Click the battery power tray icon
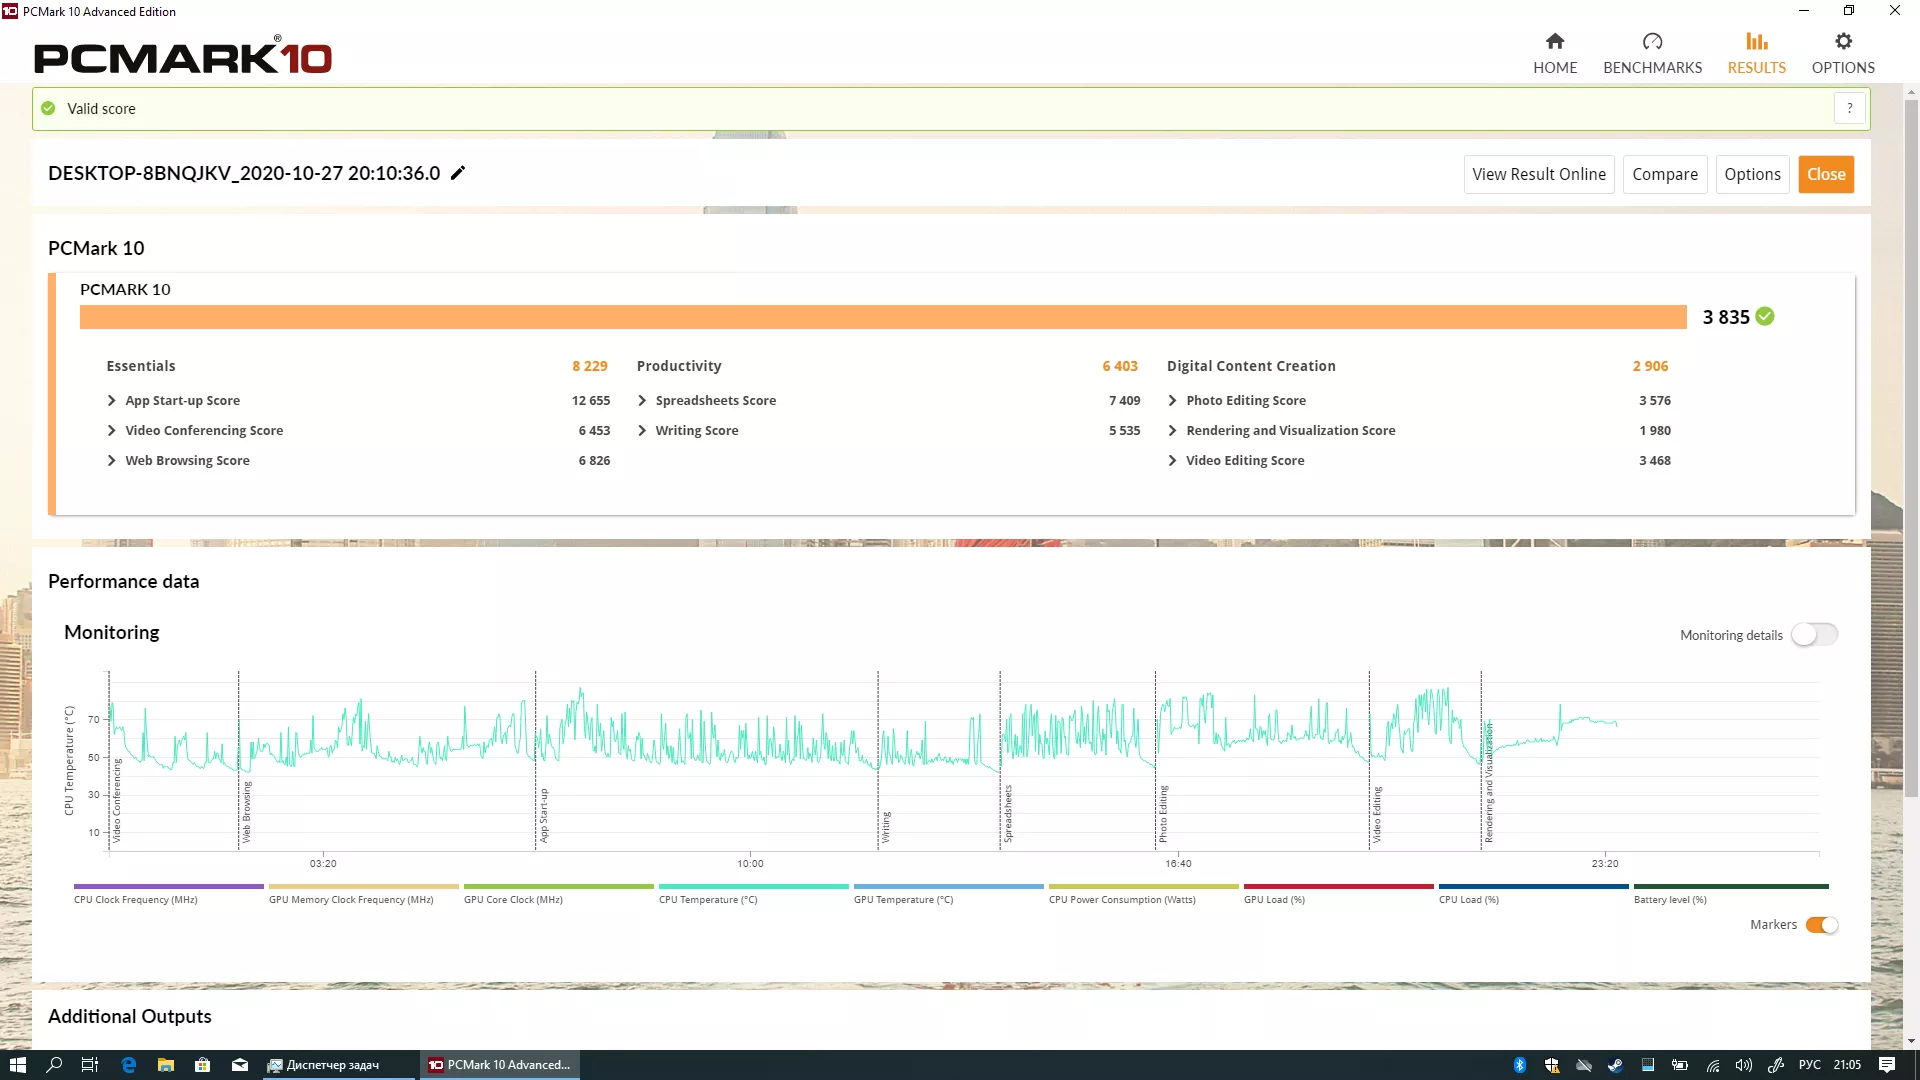 pos(1680,1065)
